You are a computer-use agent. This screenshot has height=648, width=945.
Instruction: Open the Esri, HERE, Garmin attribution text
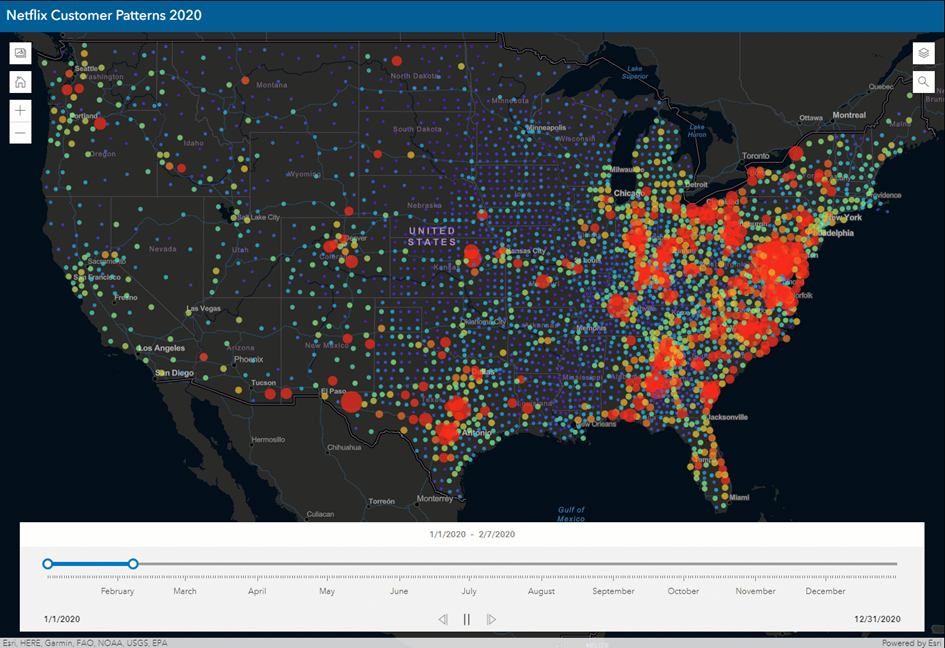[x=85, y=643]
